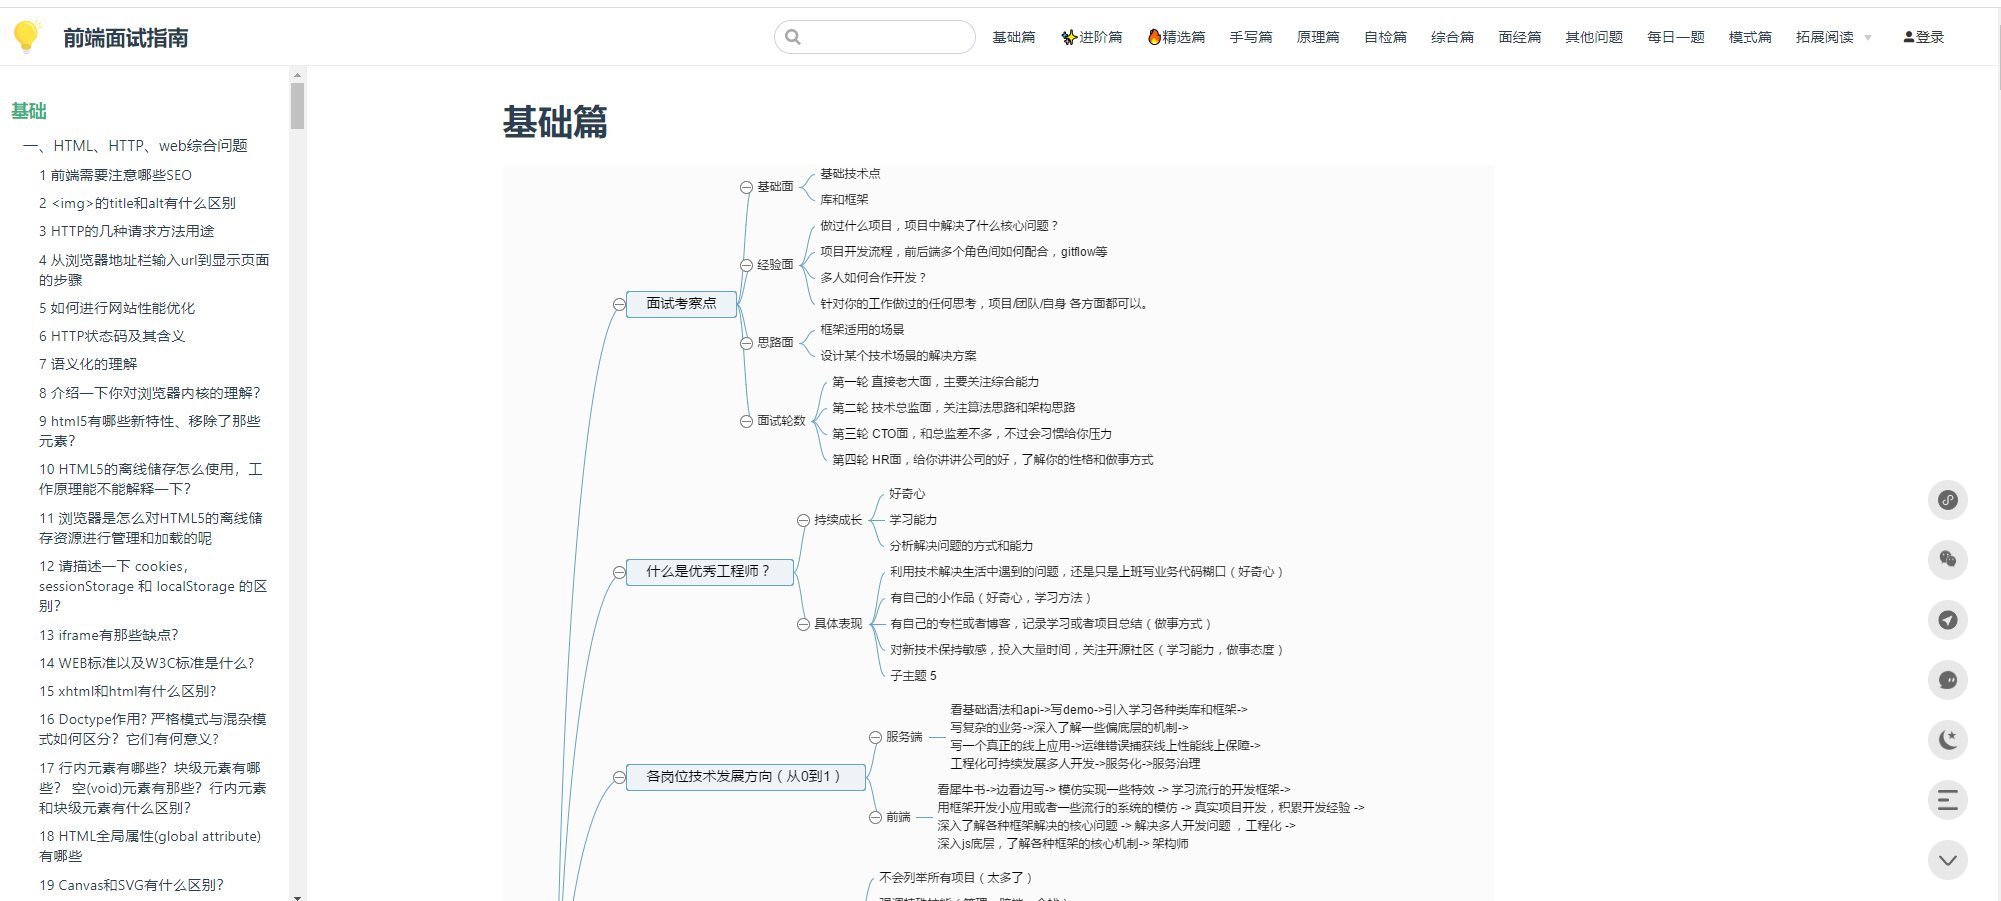Open sidebar item 5 如何进行网站性能优化
Viewport: 2001px width, 901px height.
point(117,308)
